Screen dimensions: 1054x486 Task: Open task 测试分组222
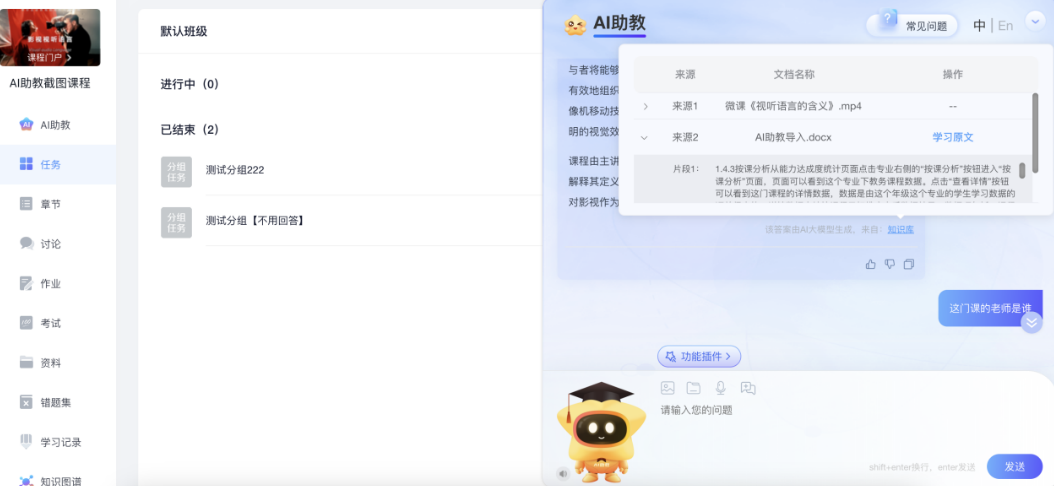(235, 170)
